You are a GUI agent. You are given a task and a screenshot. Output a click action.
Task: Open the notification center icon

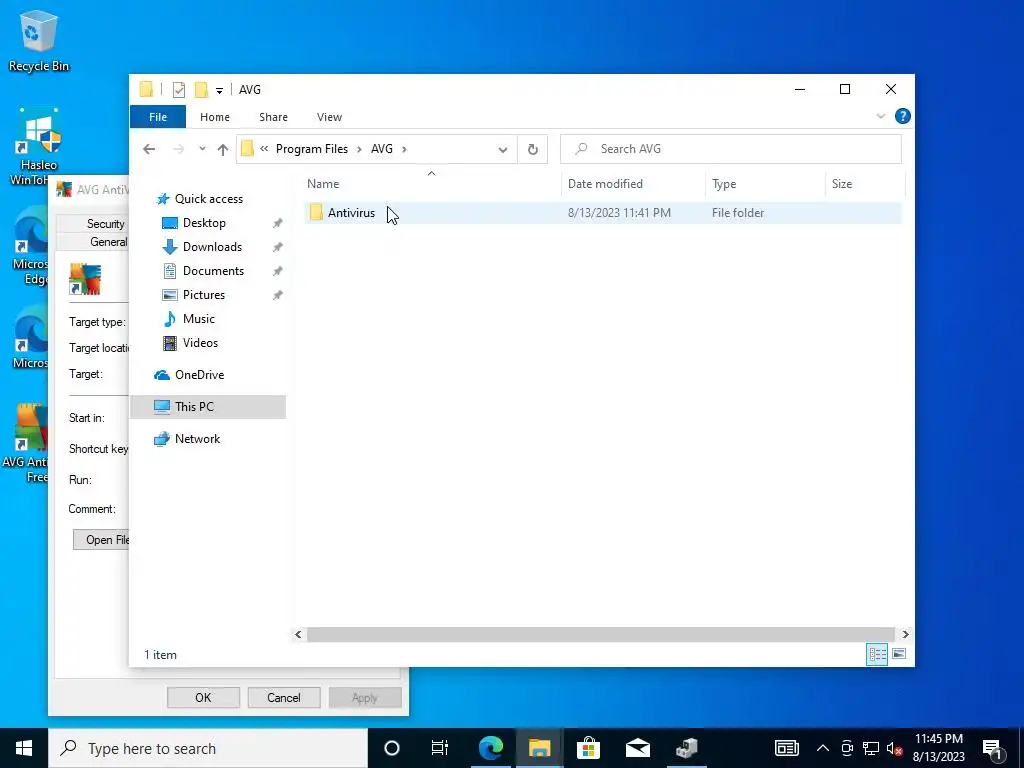point(993,748)
